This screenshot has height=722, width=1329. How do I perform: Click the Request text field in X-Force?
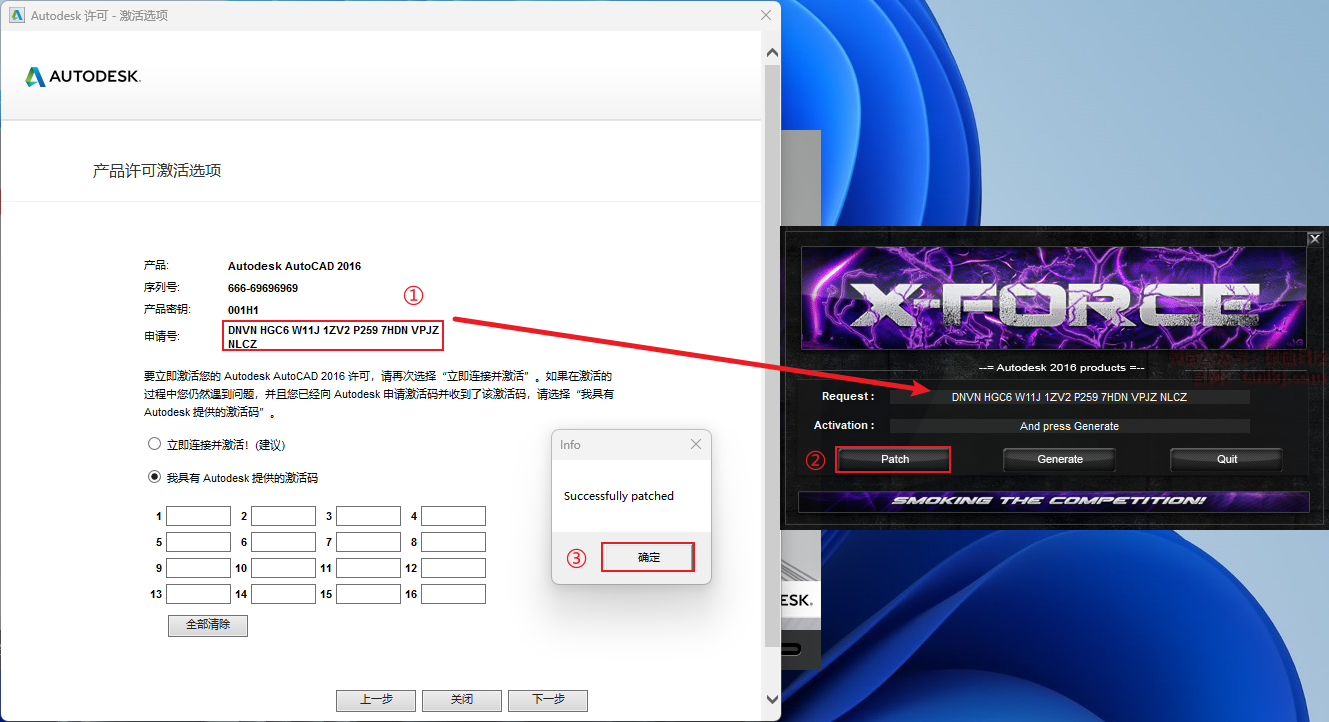[1069, 397]
